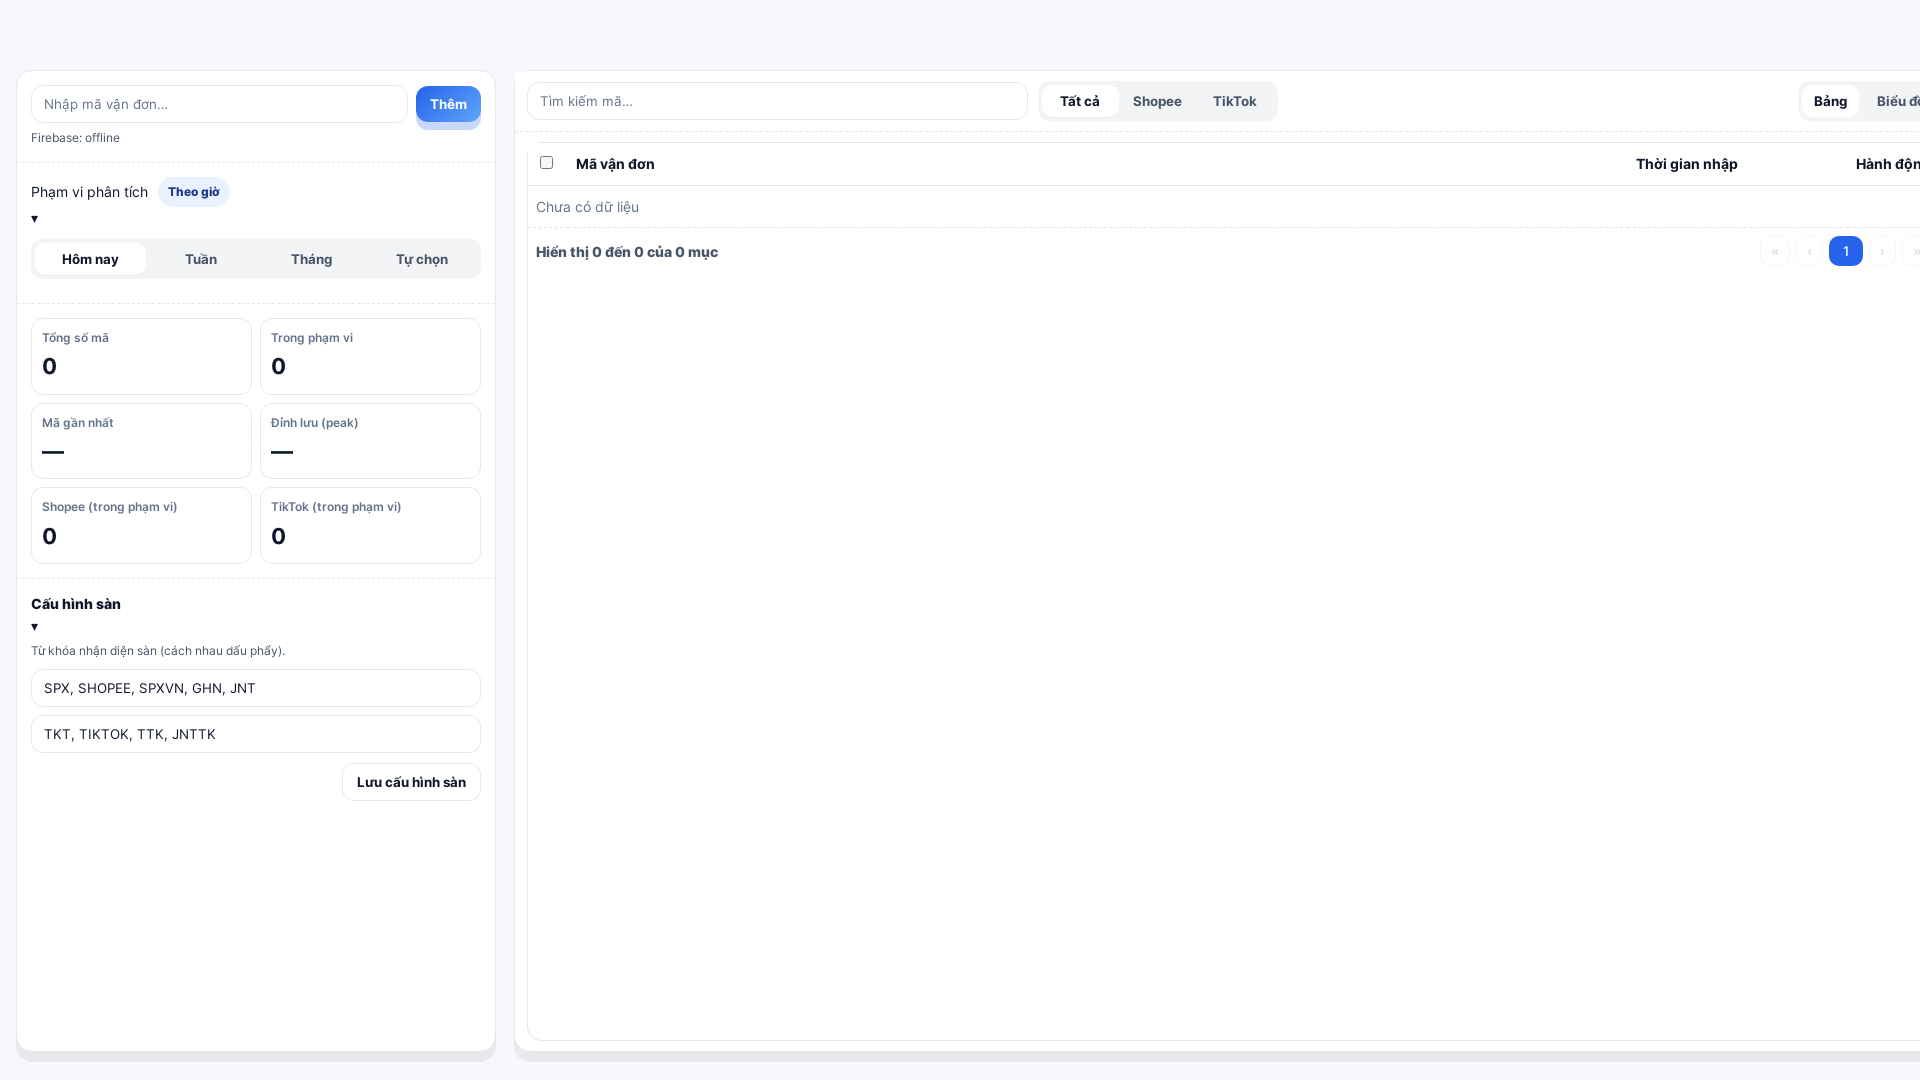Click the Mã gần nhất stat card
The width and height of the screenshot is (1920, 1080).
point(141,441)
